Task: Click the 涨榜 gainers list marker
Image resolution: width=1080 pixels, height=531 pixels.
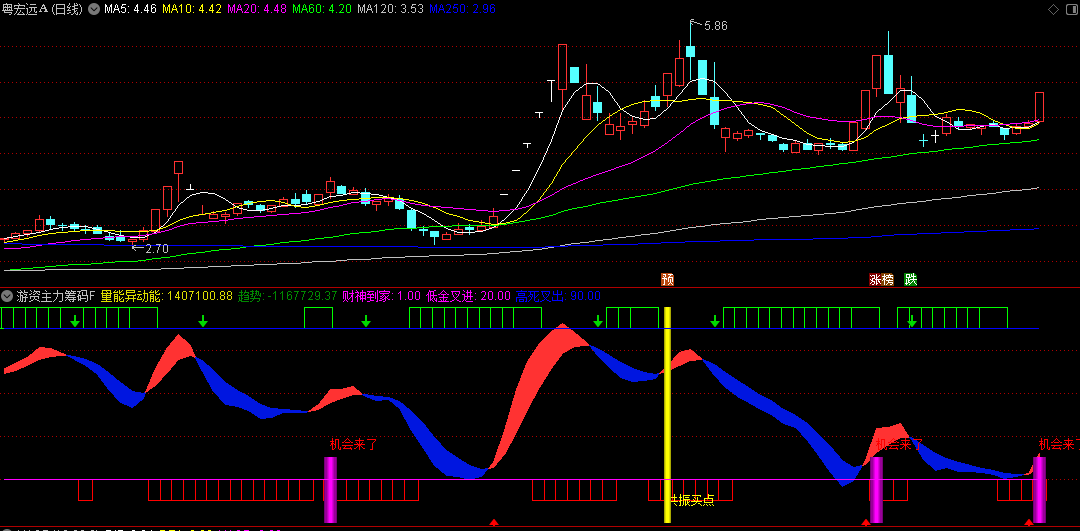Action: 881,280
